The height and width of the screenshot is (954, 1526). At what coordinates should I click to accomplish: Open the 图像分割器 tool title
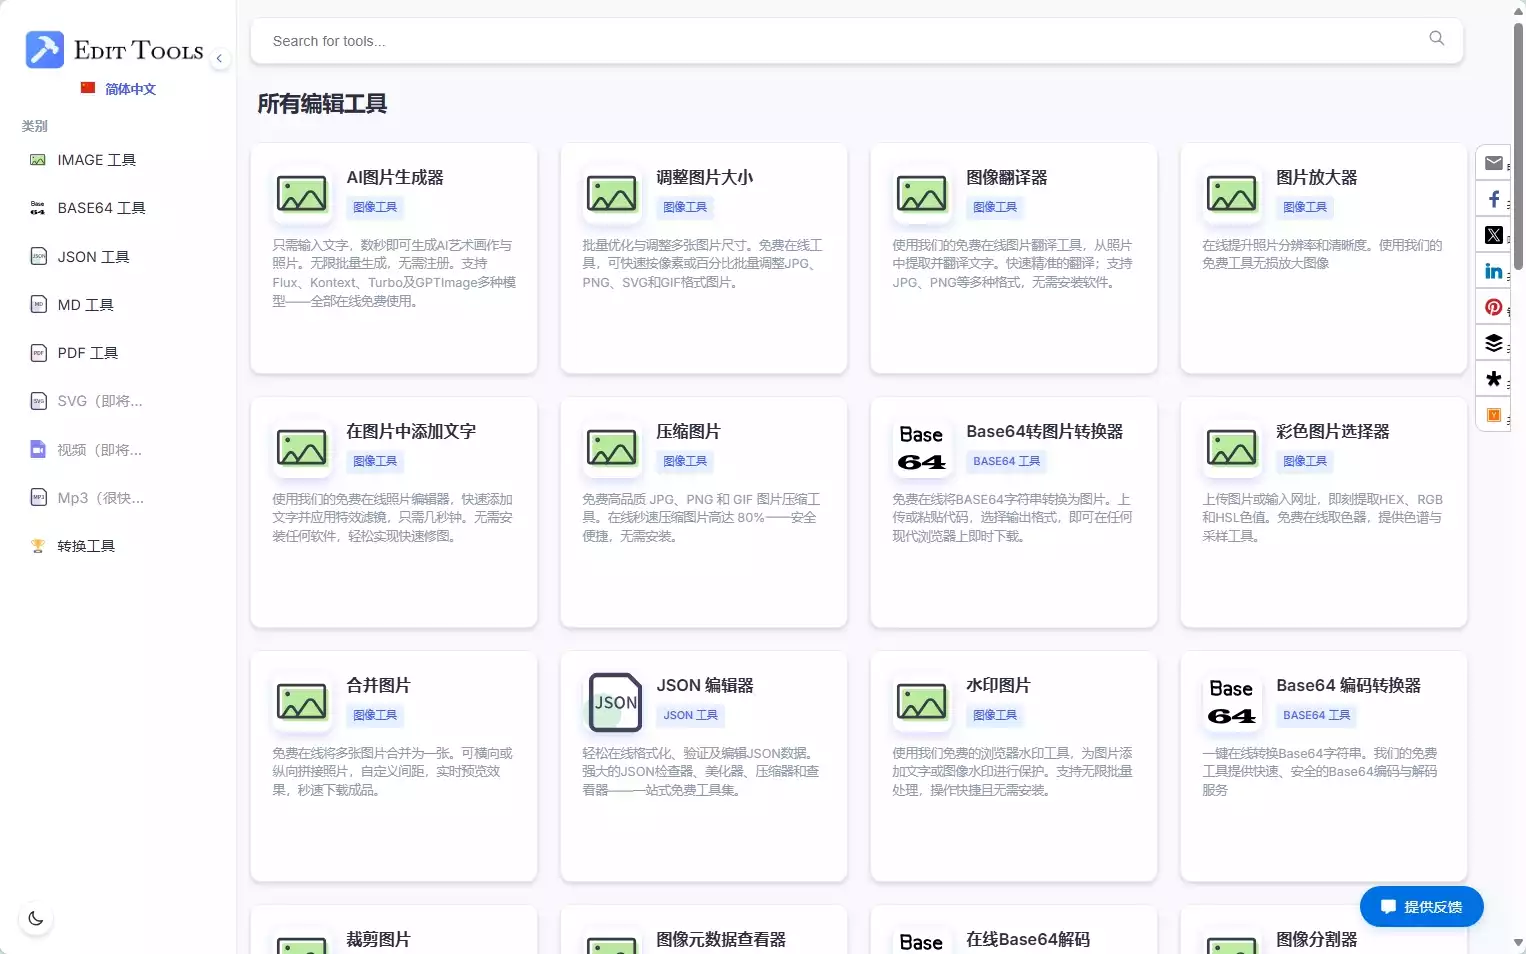1317,939
